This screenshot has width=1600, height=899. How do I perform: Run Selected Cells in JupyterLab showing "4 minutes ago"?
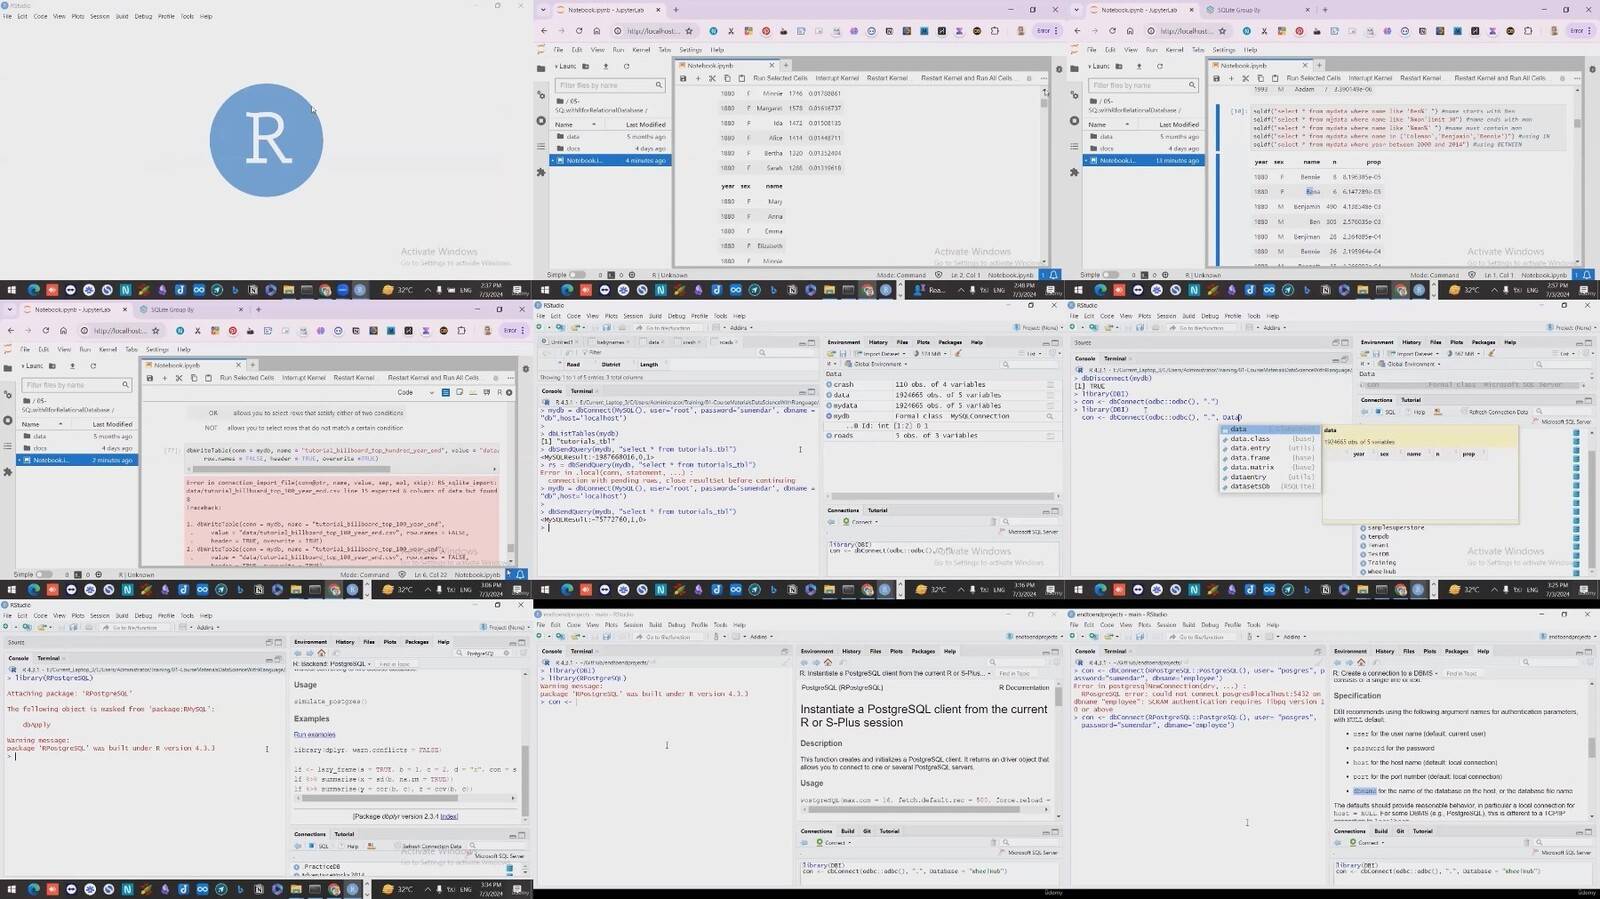(x=780, y=78)
